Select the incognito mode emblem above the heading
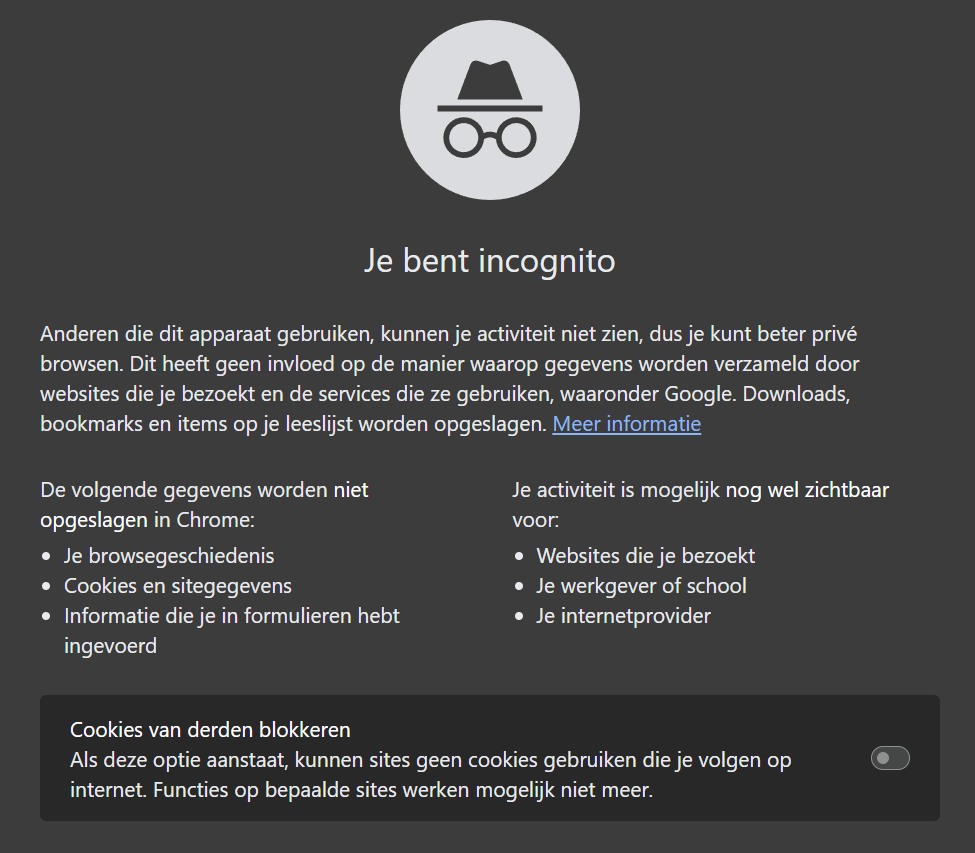Image resolution: width=975 pixels, height=853 pixels. (489, 108)
